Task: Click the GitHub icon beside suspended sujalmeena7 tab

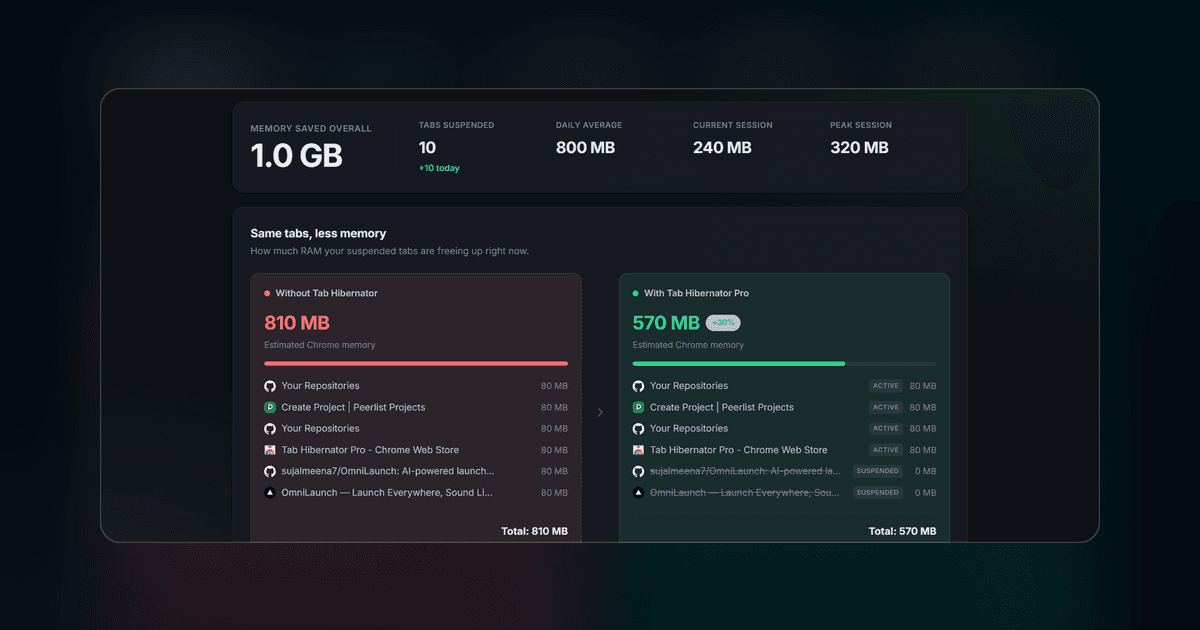Action: click(638, 471)
